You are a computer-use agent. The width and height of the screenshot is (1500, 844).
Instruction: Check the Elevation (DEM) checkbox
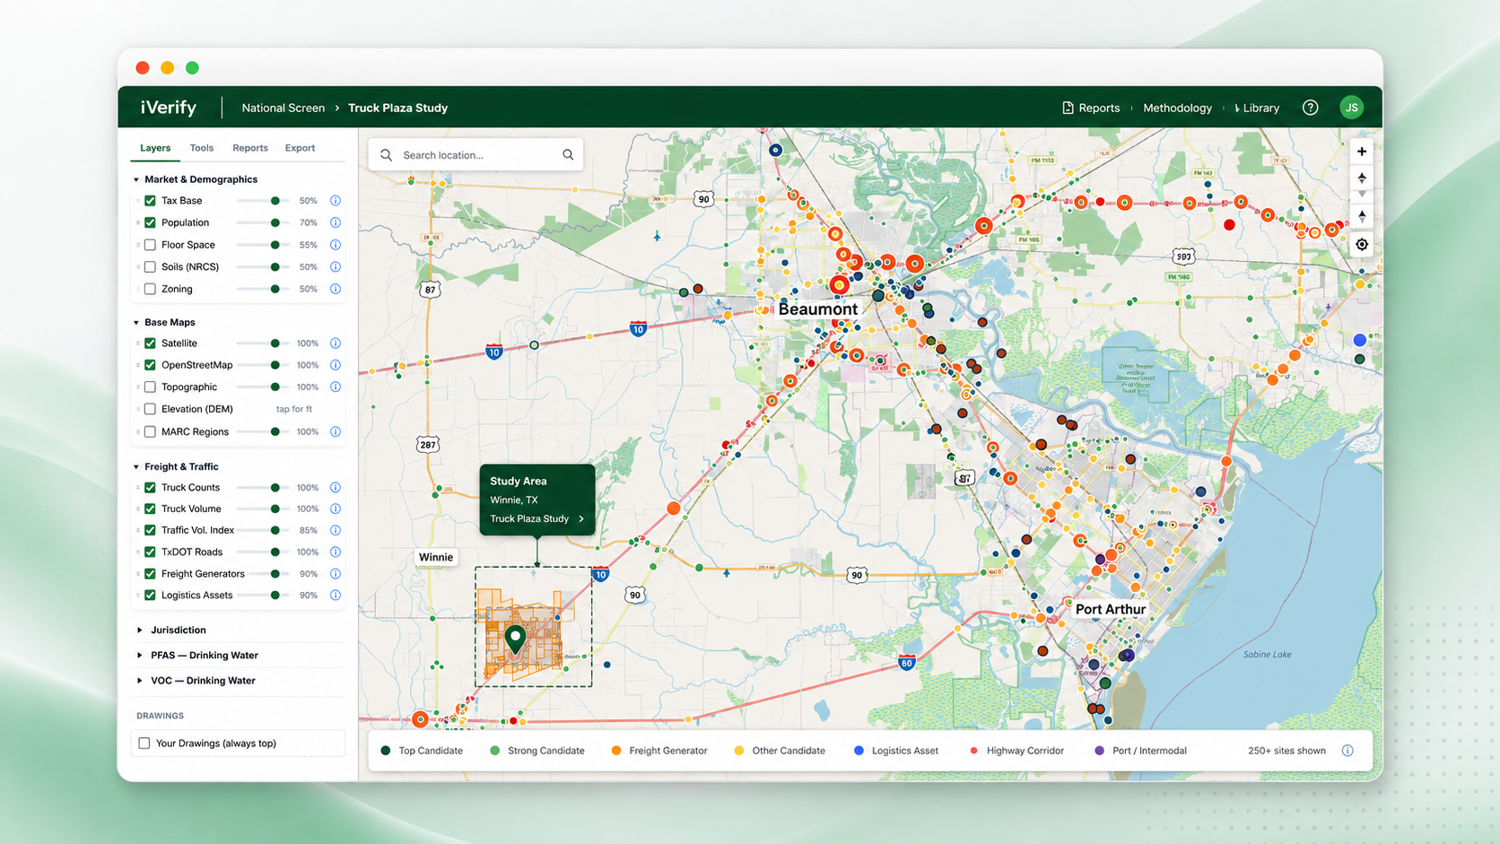[150, 409]
